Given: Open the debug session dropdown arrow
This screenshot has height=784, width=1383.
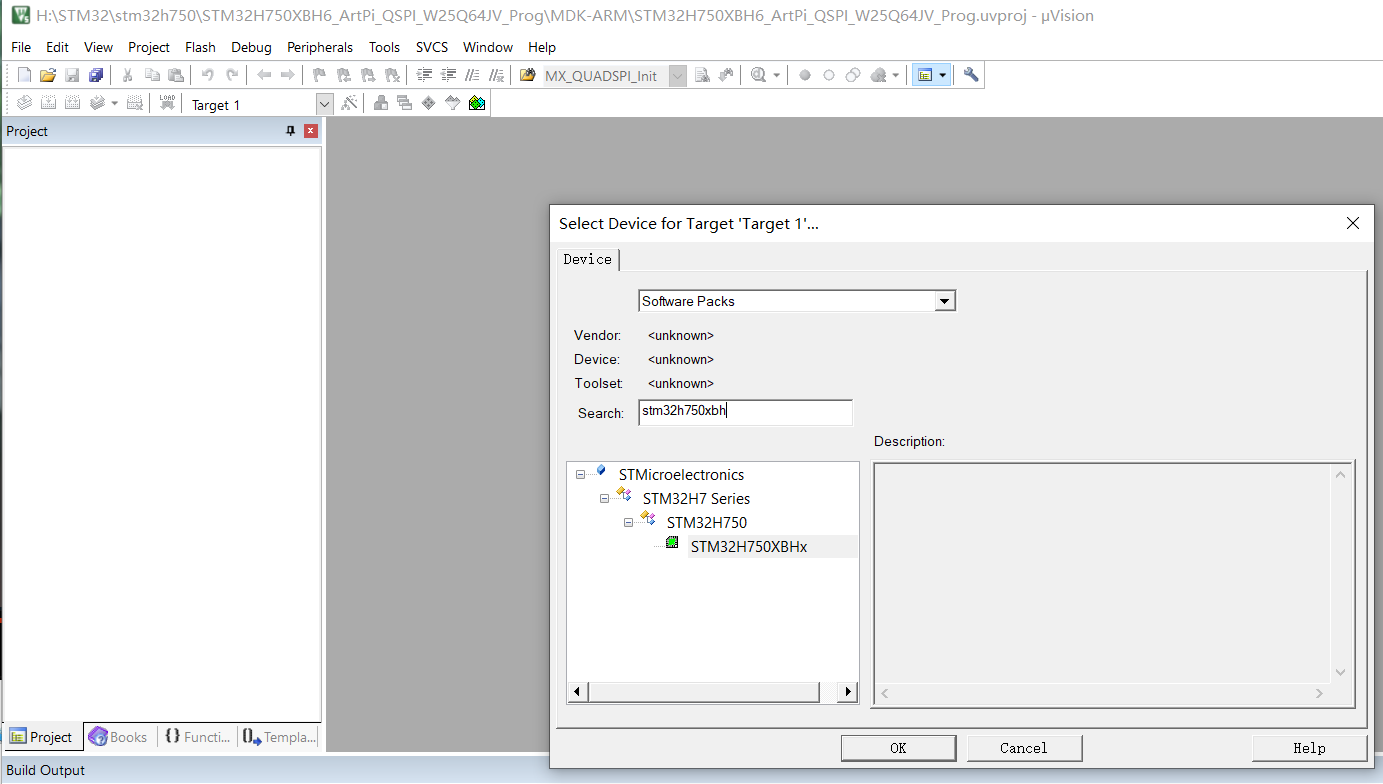Looking at the screenshot, I should coord(776,75).
